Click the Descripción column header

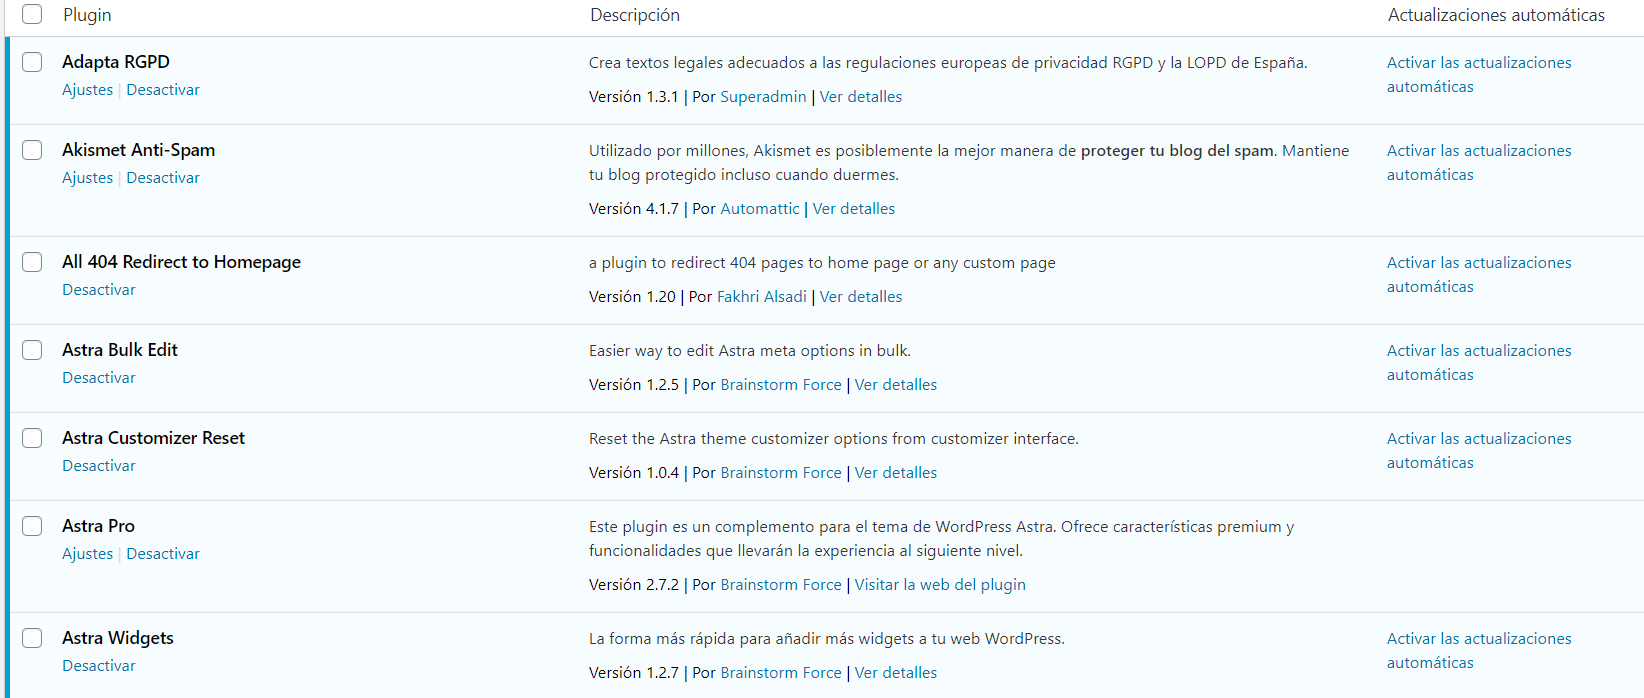635,15
